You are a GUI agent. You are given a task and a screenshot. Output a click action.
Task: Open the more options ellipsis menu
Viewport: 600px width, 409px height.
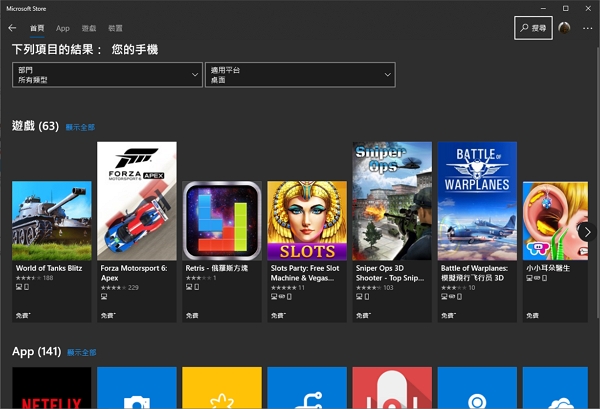[587, 28]
